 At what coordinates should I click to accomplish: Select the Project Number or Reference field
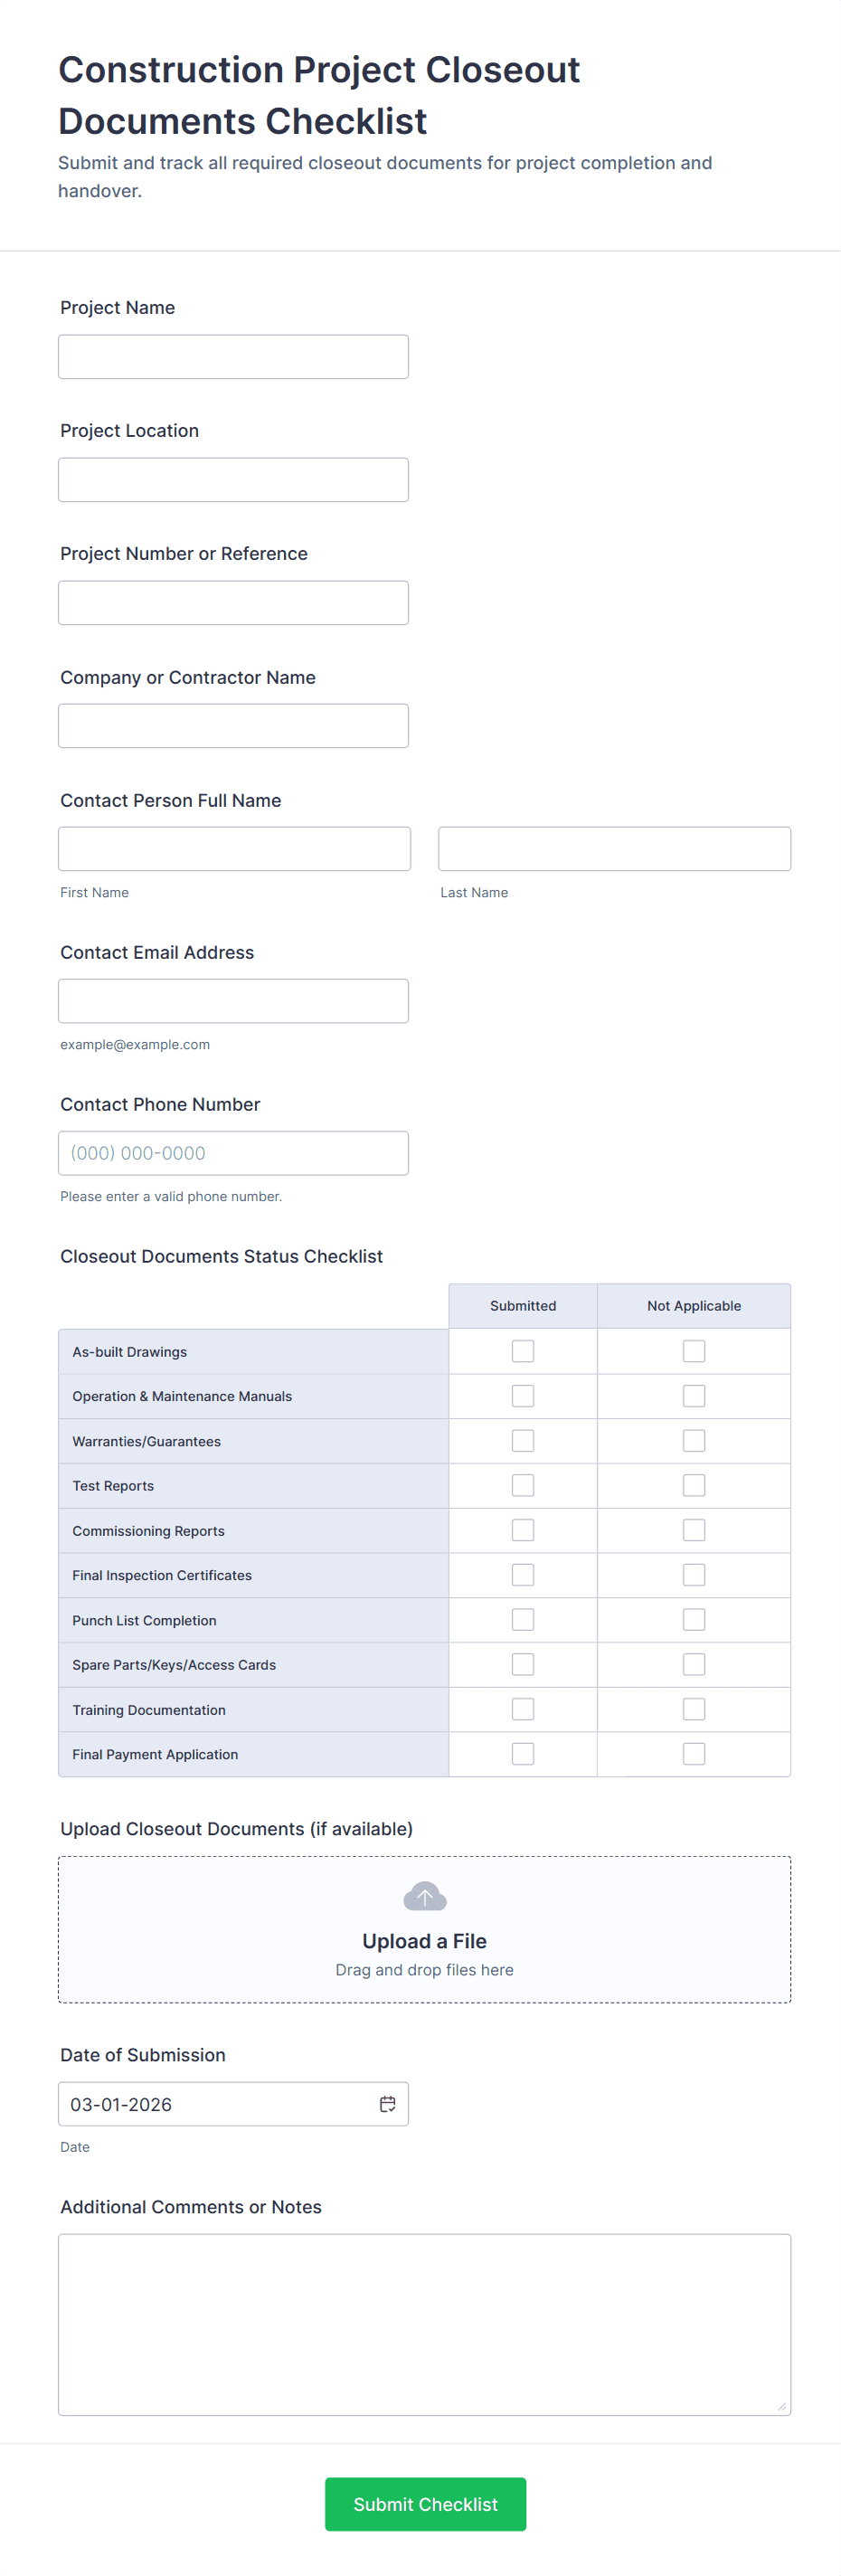(x=233, y=603)
